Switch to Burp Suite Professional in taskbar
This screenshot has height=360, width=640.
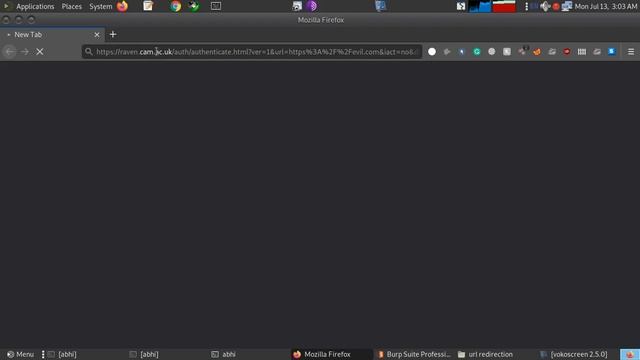pyautogui.click(x=414, y=354)
